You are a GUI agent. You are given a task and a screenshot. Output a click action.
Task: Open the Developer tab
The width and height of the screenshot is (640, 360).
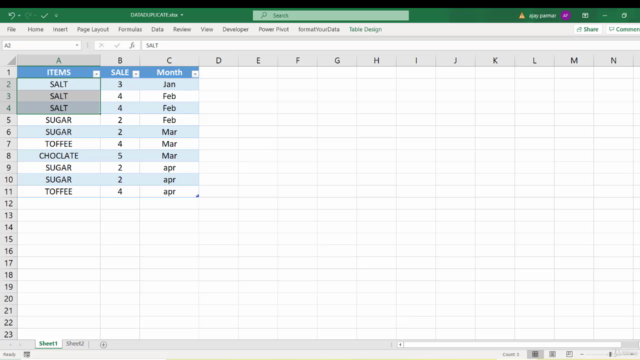click(x=236, y=29)
